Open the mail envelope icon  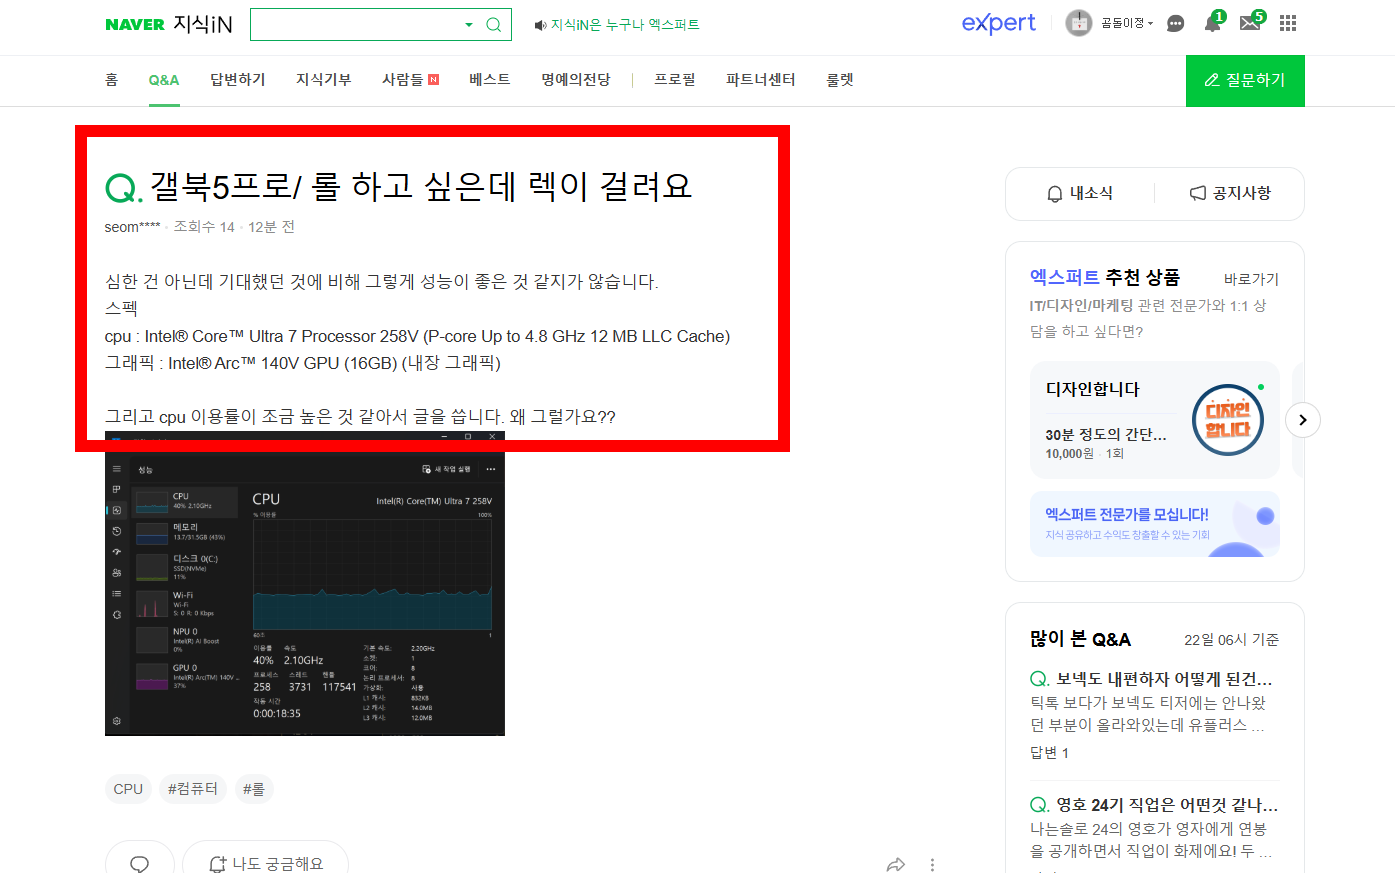[1250, 24]
